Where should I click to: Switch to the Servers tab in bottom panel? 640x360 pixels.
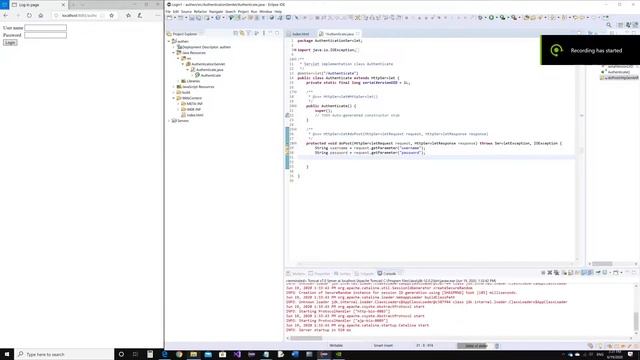[x=342, y=273]
